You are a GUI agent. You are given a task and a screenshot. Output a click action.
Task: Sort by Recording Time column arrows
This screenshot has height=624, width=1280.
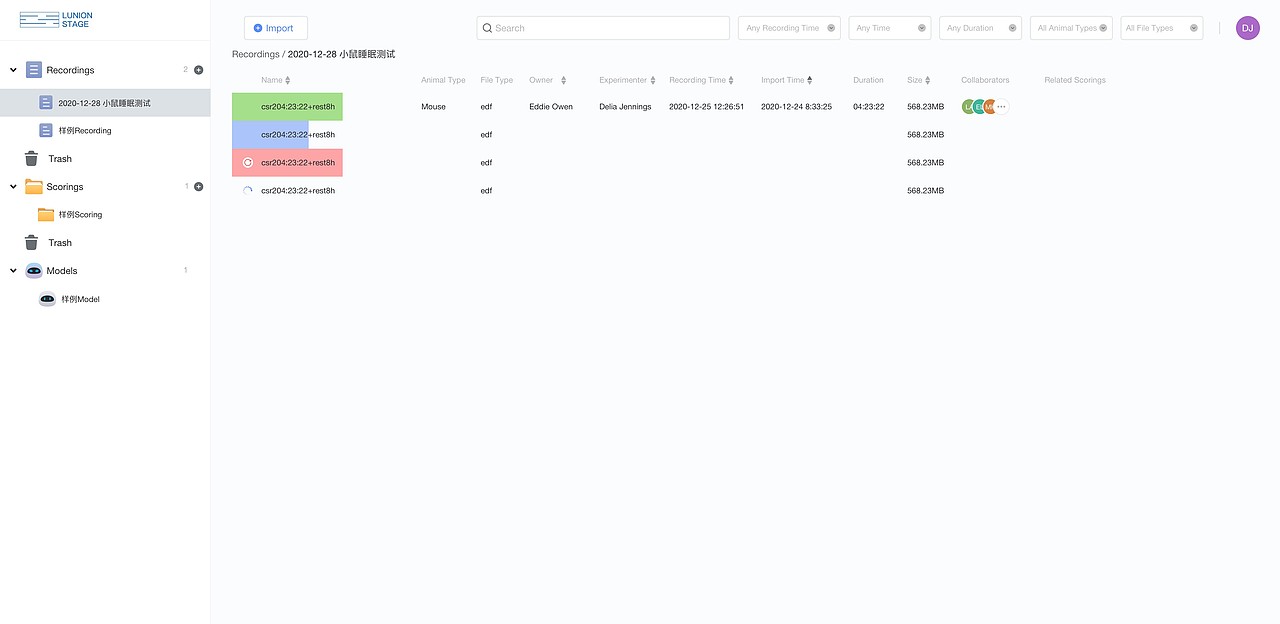pos(731,80)
